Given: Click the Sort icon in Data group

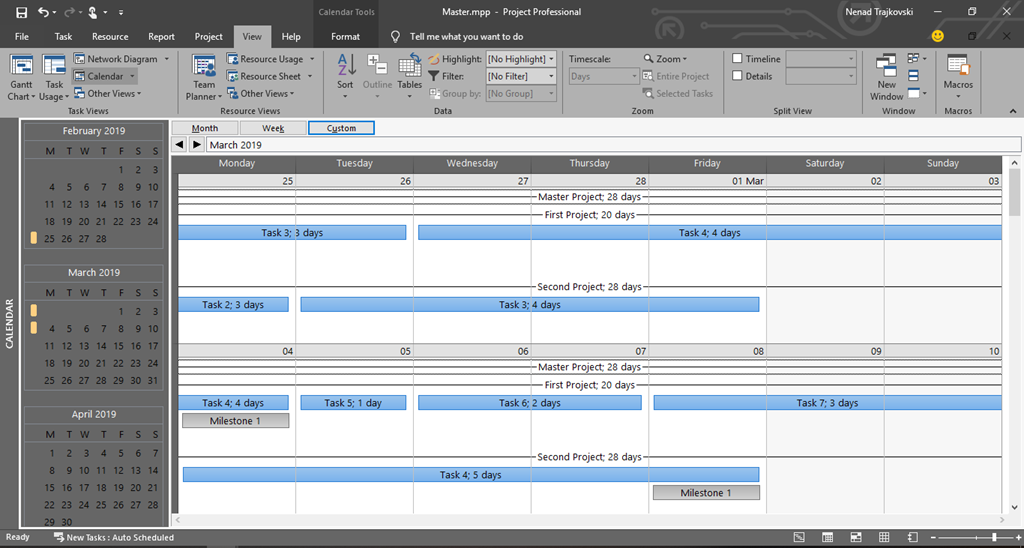Looking at the screenshot, I should [345, 67].
